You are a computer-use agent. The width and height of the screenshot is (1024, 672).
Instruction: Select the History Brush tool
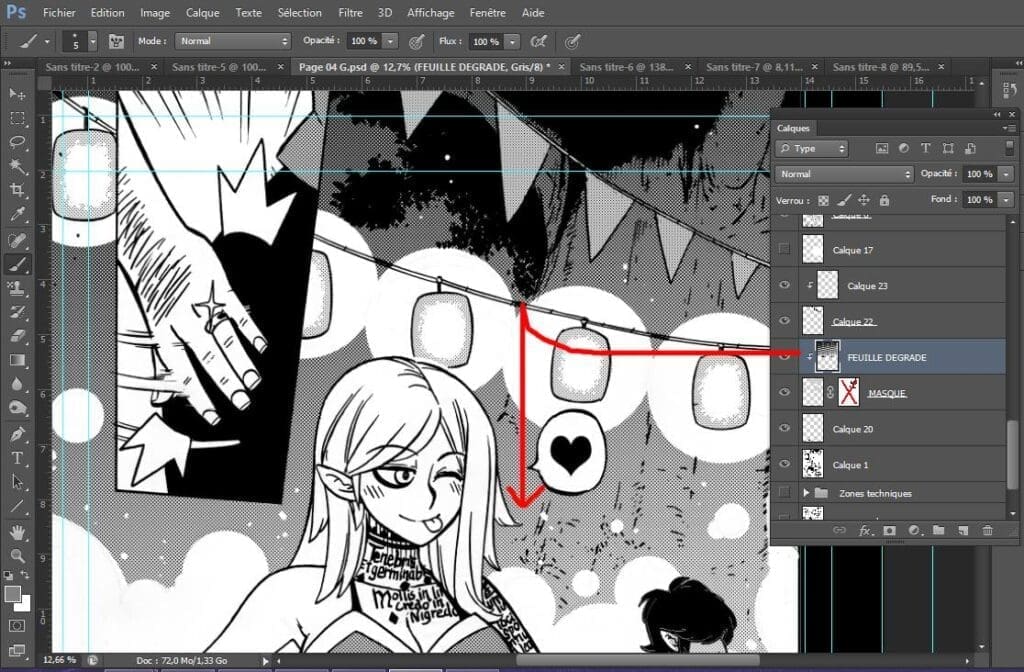[x=17, y=312]
